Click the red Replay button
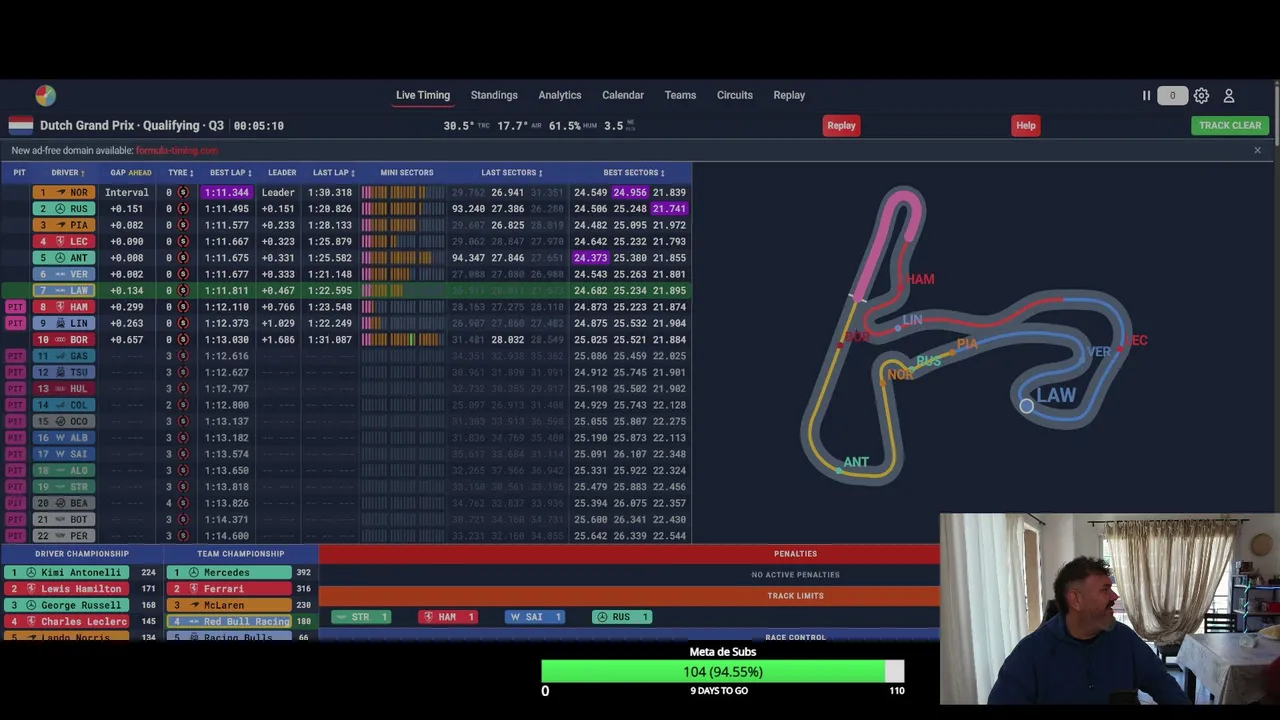1280x720 pixels. pos(841,125)
